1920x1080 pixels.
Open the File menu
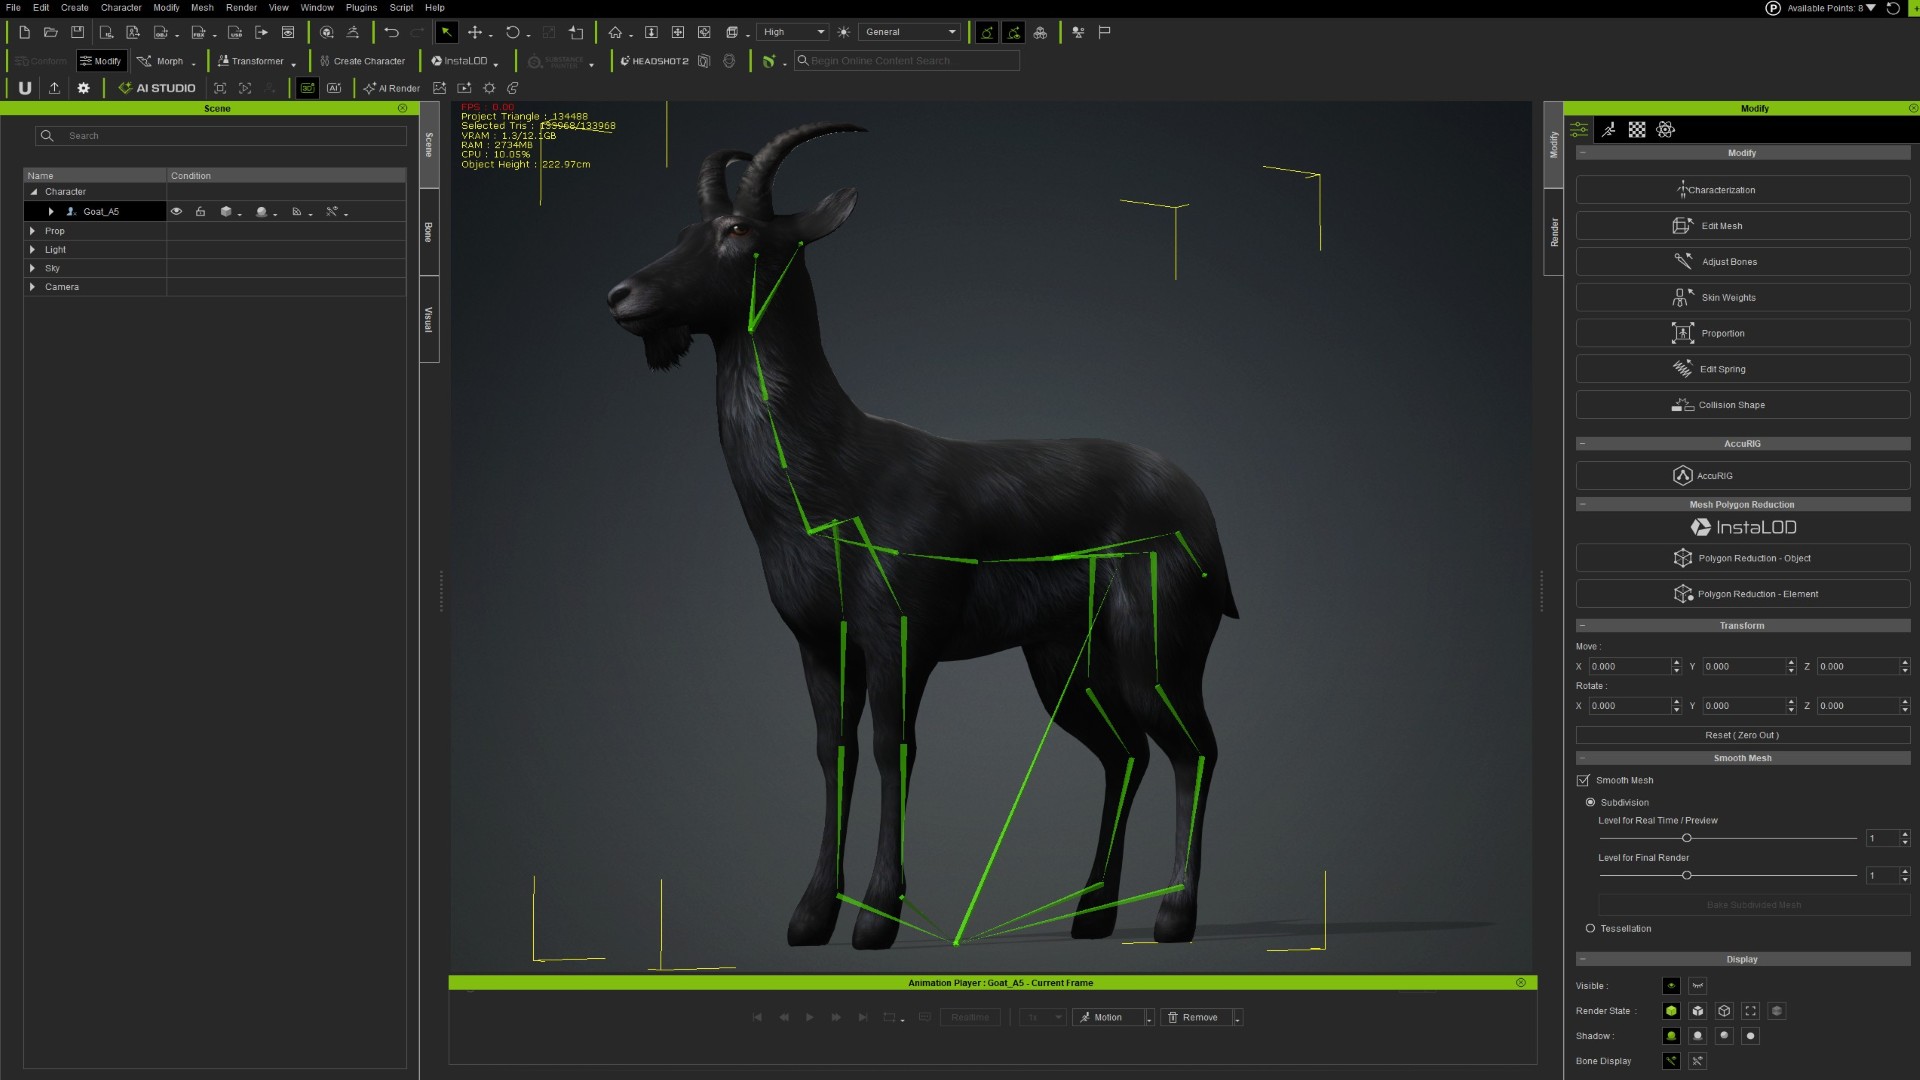click(13, 7)
